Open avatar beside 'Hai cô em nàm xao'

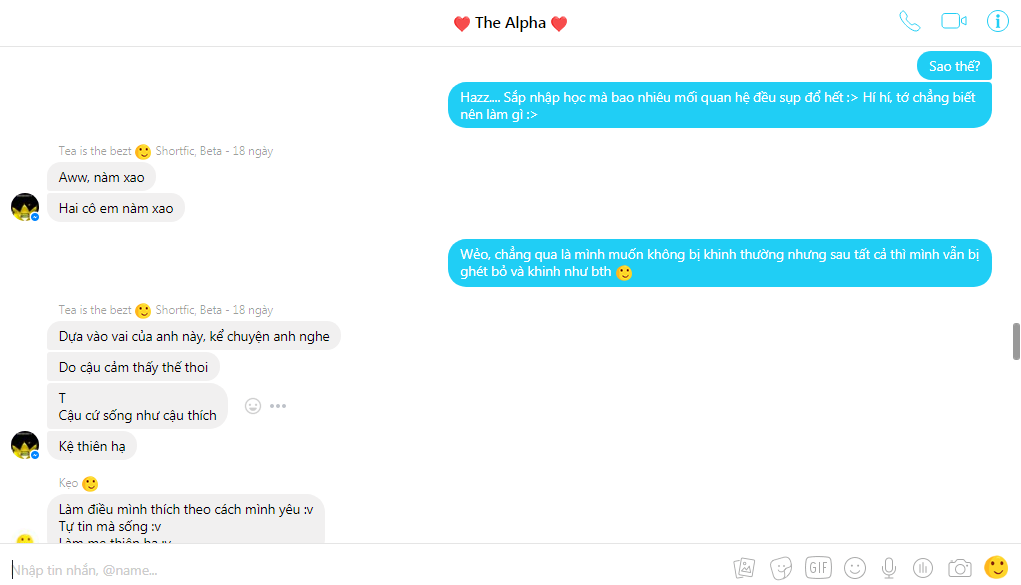tap(25, 207)
